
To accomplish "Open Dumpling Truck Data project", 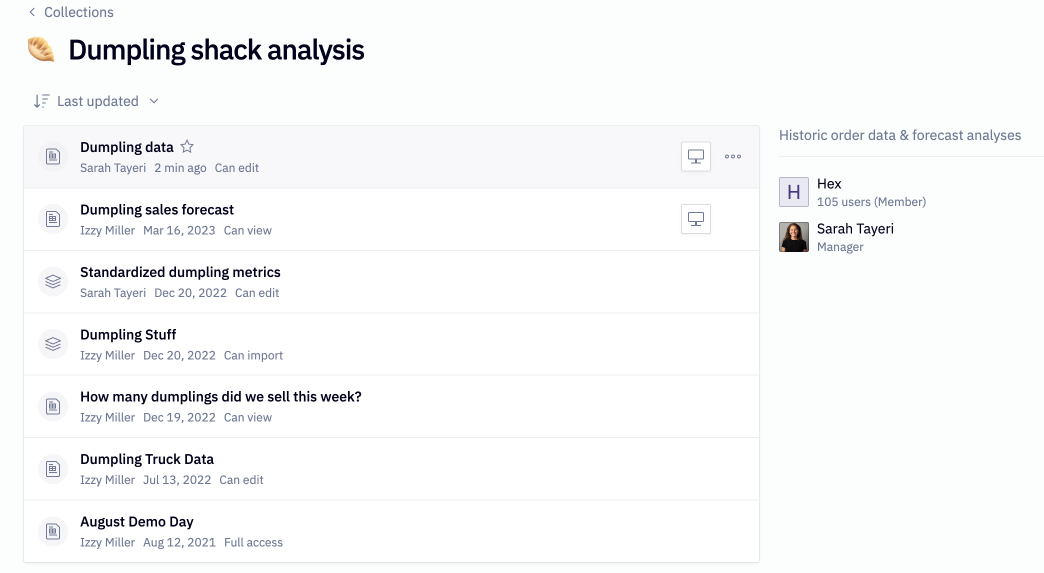I will pyautogui.click(x=147, y=459).
